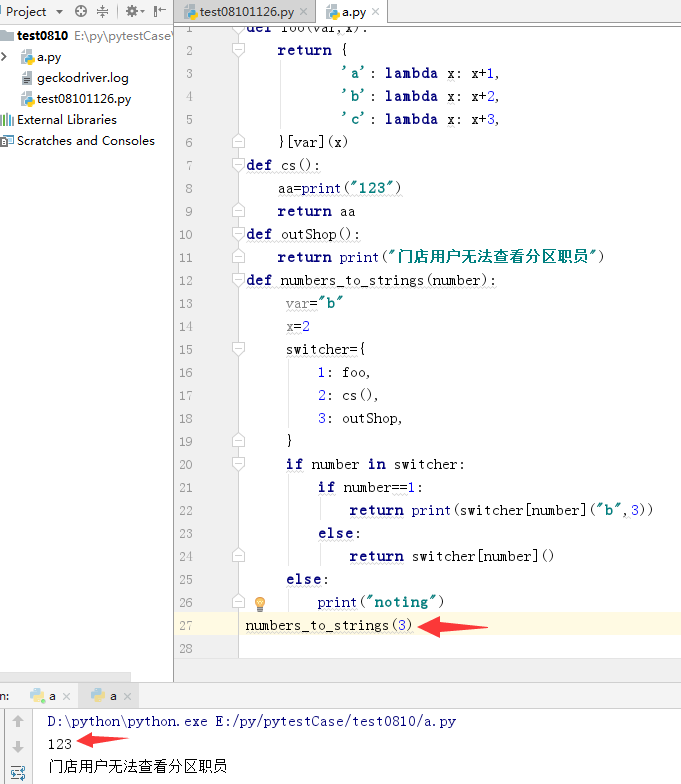Expand the a.py tree node arrow
The height and width of the screenshot is (784, 681).
6,57
